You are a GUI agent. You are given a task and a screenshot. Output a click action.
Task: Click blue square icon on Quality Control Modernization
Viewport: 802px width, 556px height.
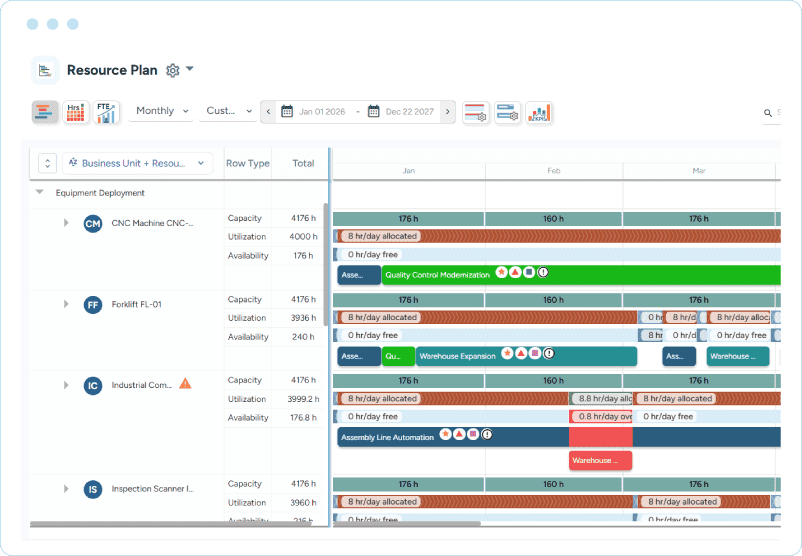529,272
